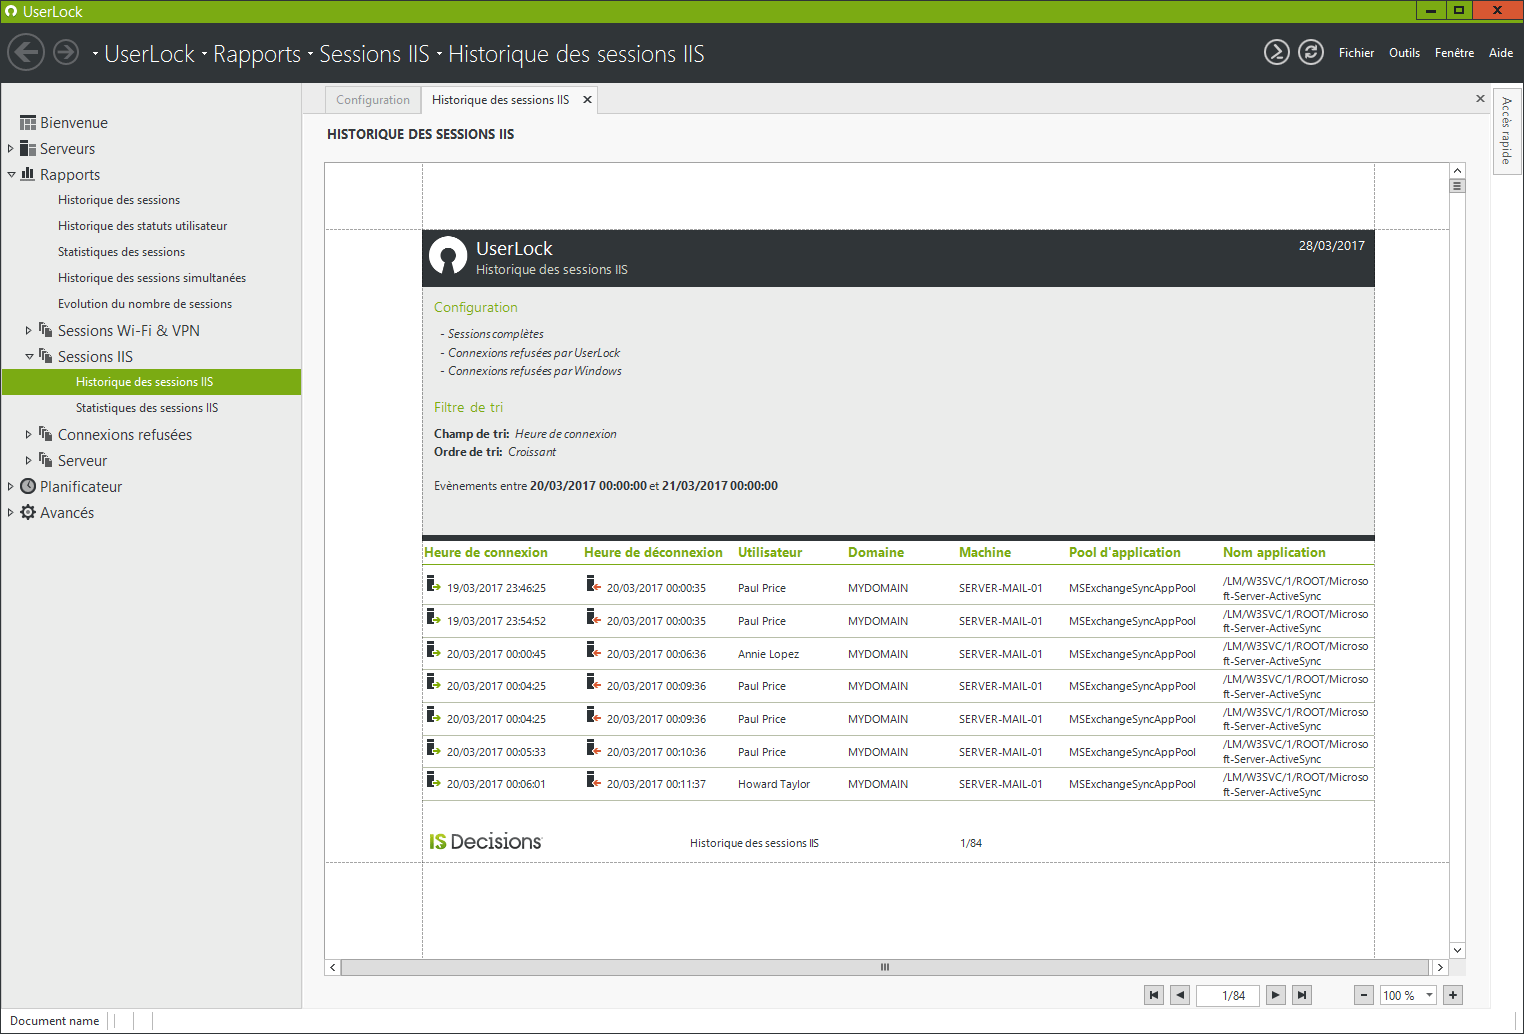Click the Sessions IIS report icon
Screen dimensions: 1524x1034
pos(46,356)
